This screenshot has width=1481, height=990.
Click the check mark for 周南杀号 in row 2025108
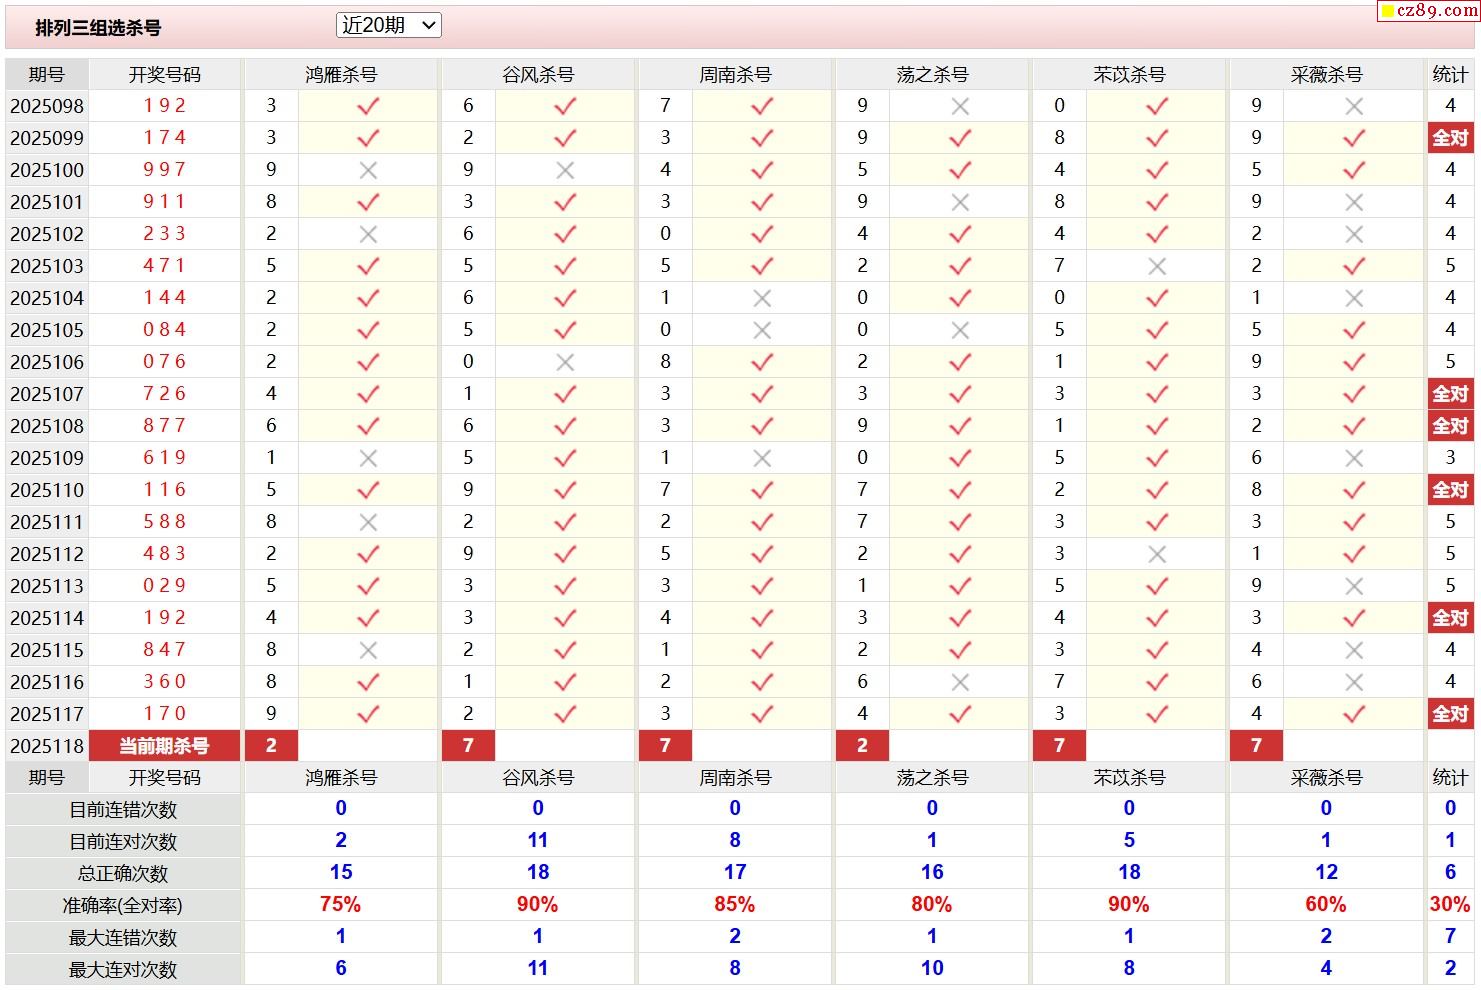762,426
